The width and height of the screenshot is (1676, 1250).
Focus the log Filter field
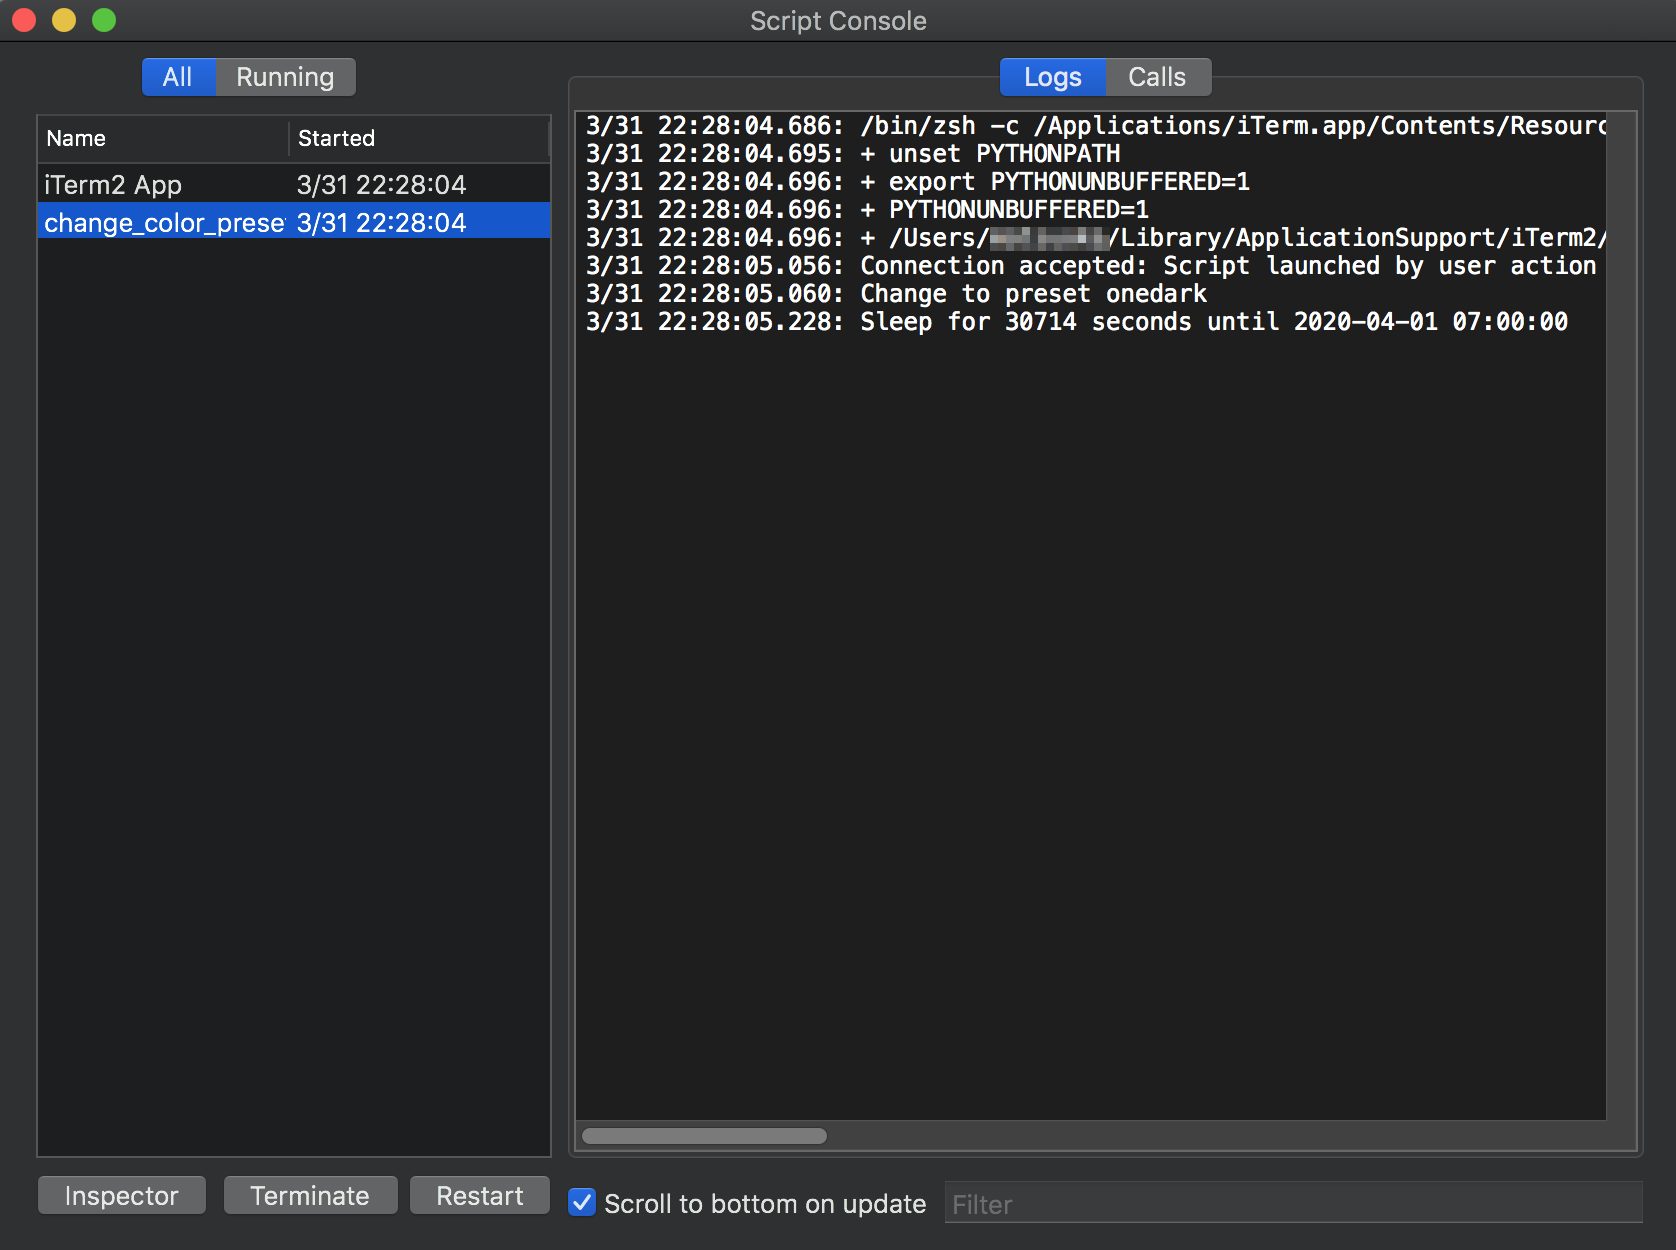pos(1293,1203)
